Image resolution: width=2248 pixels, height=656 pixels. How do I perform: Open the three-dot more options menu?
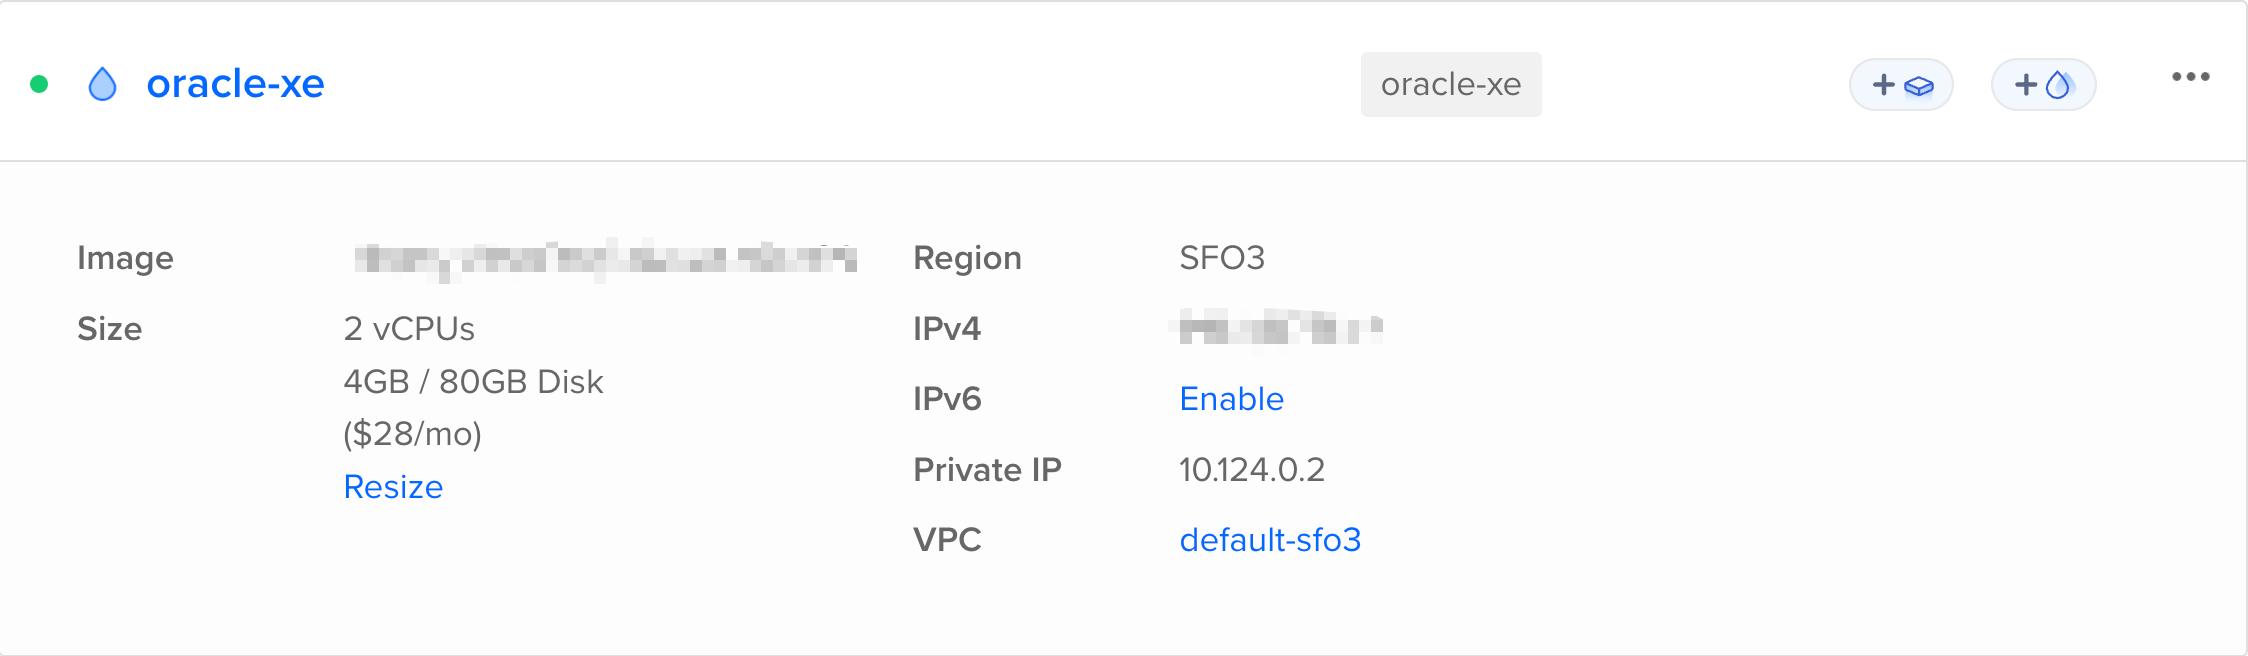[x=2190, y=77]
